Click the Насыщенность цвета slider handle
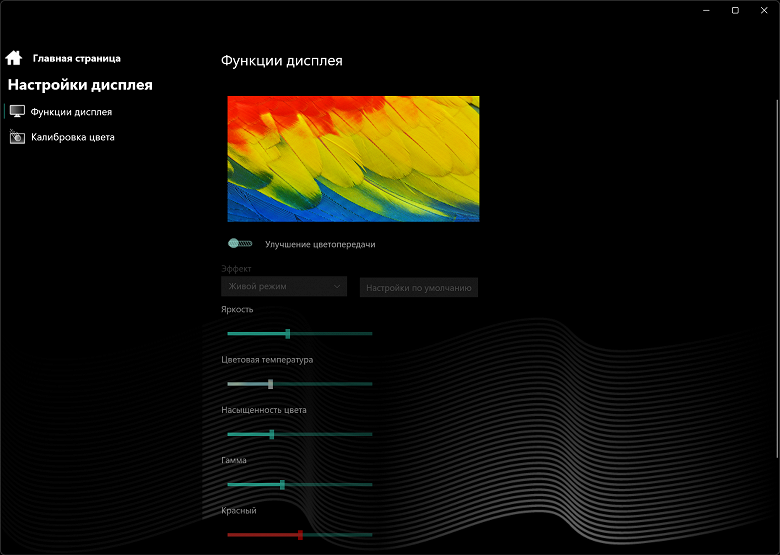The width and height of the screenshot is (780, 555). [272, 434]
